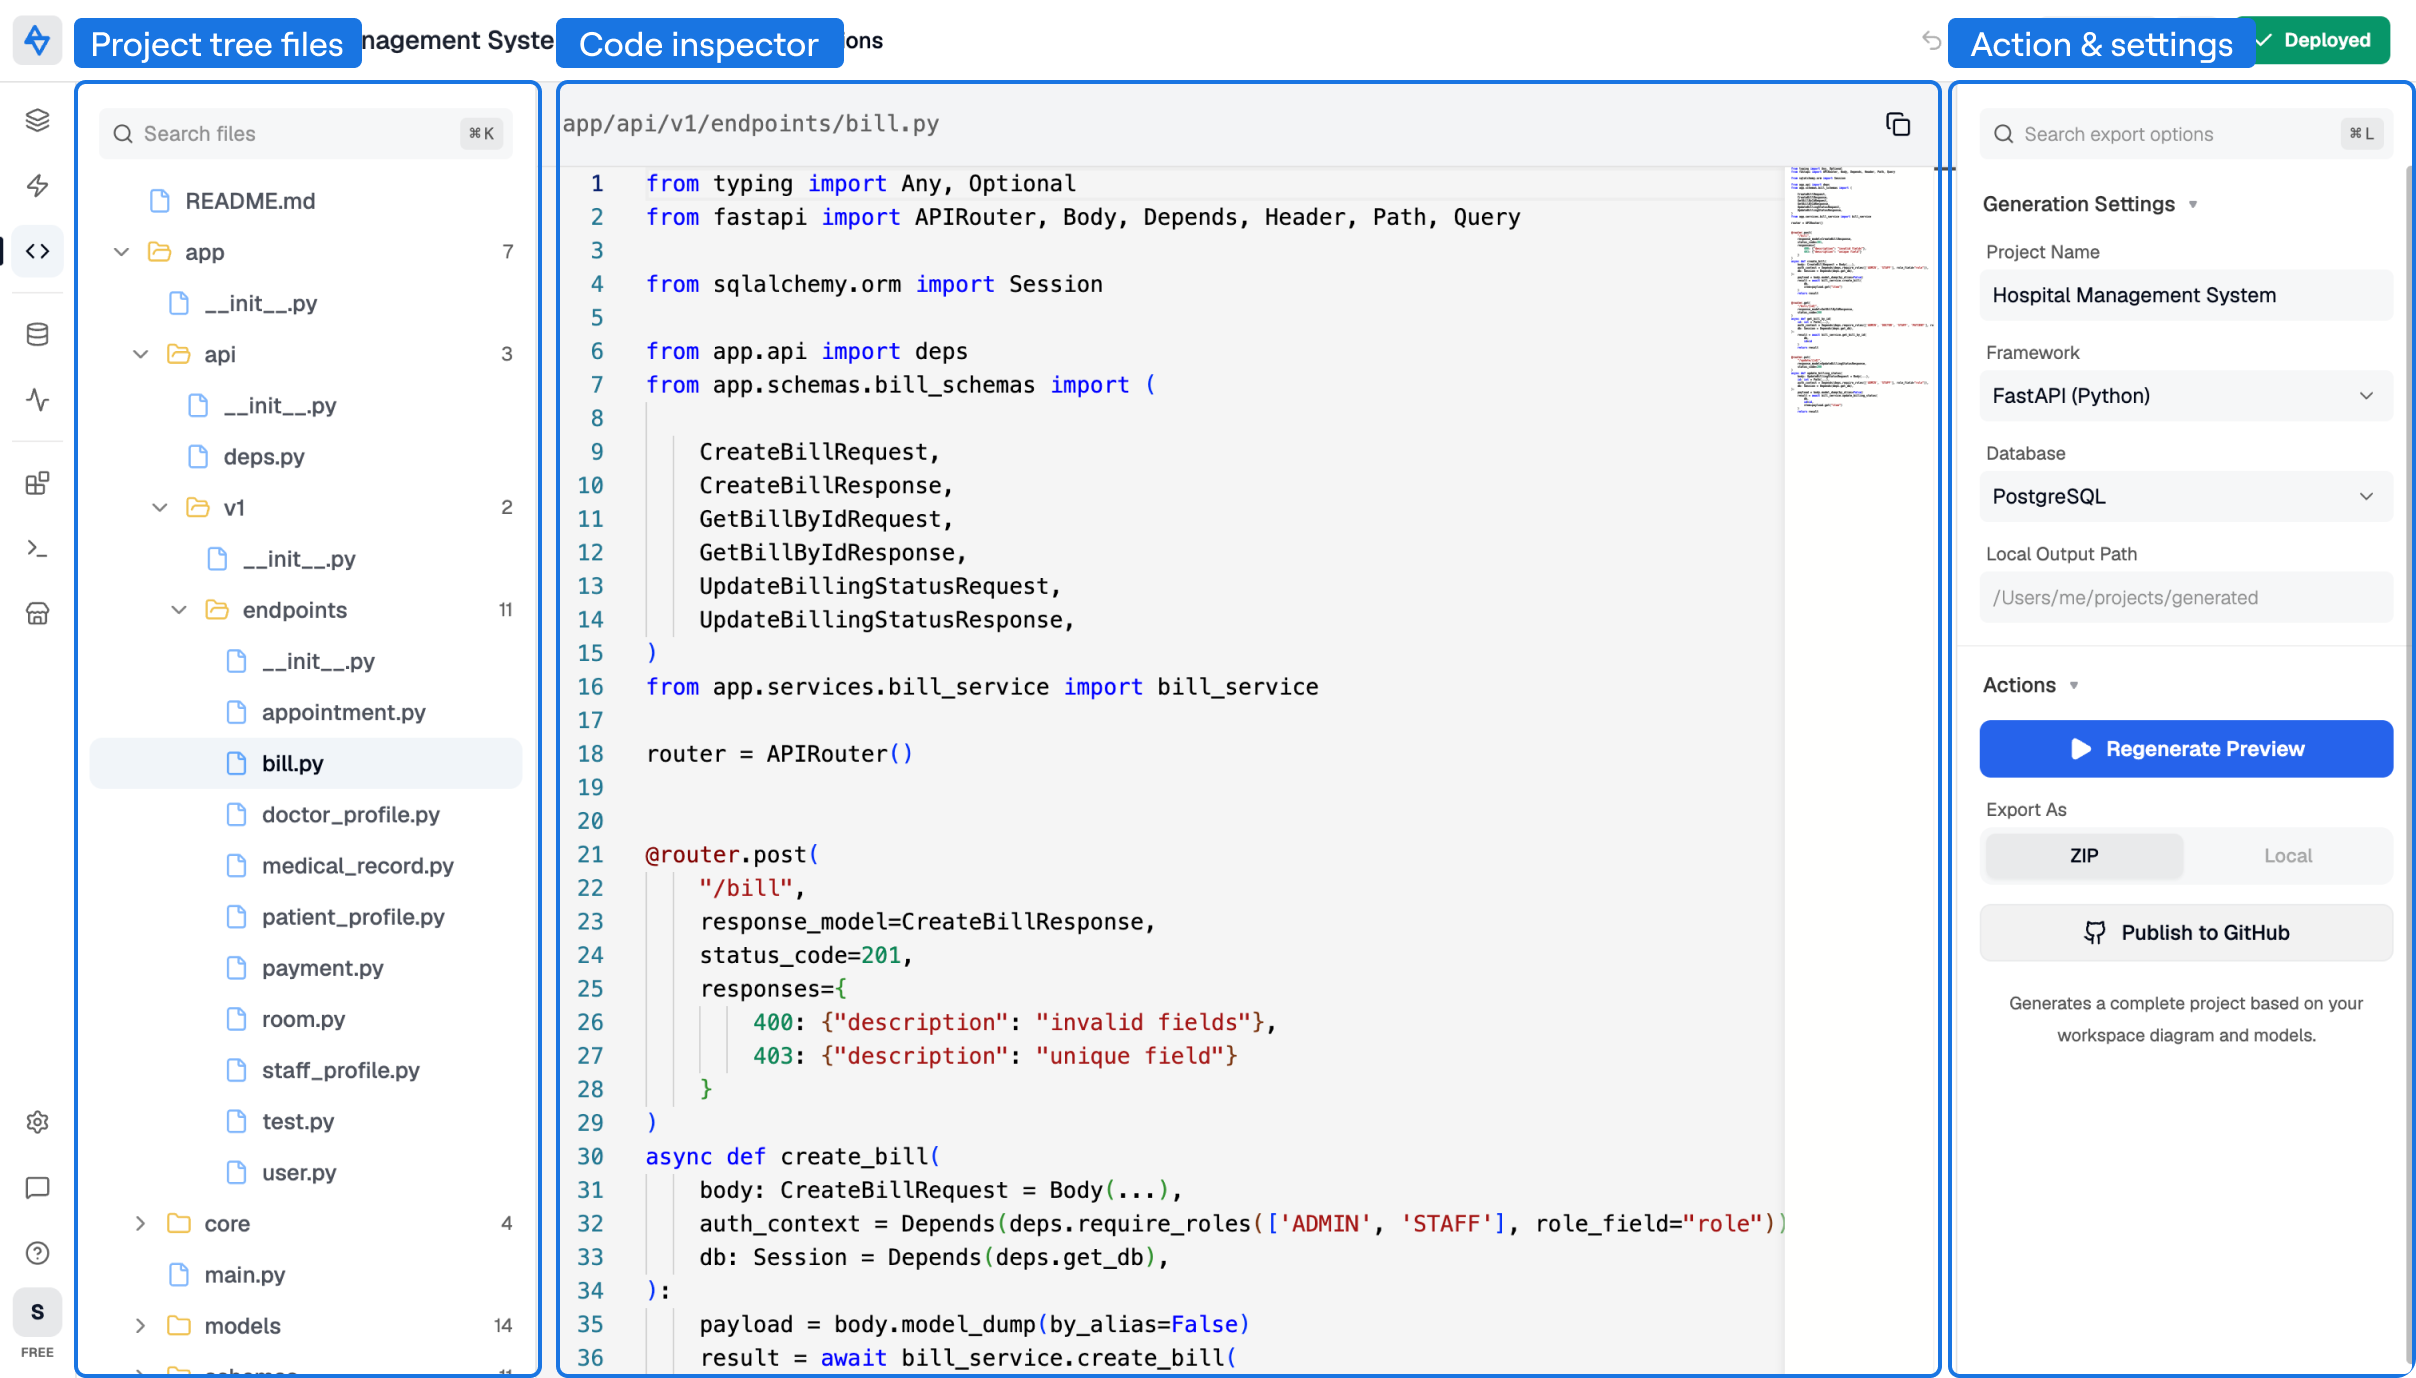
Task: Open medical_record.py file
Action: point(306,866)
